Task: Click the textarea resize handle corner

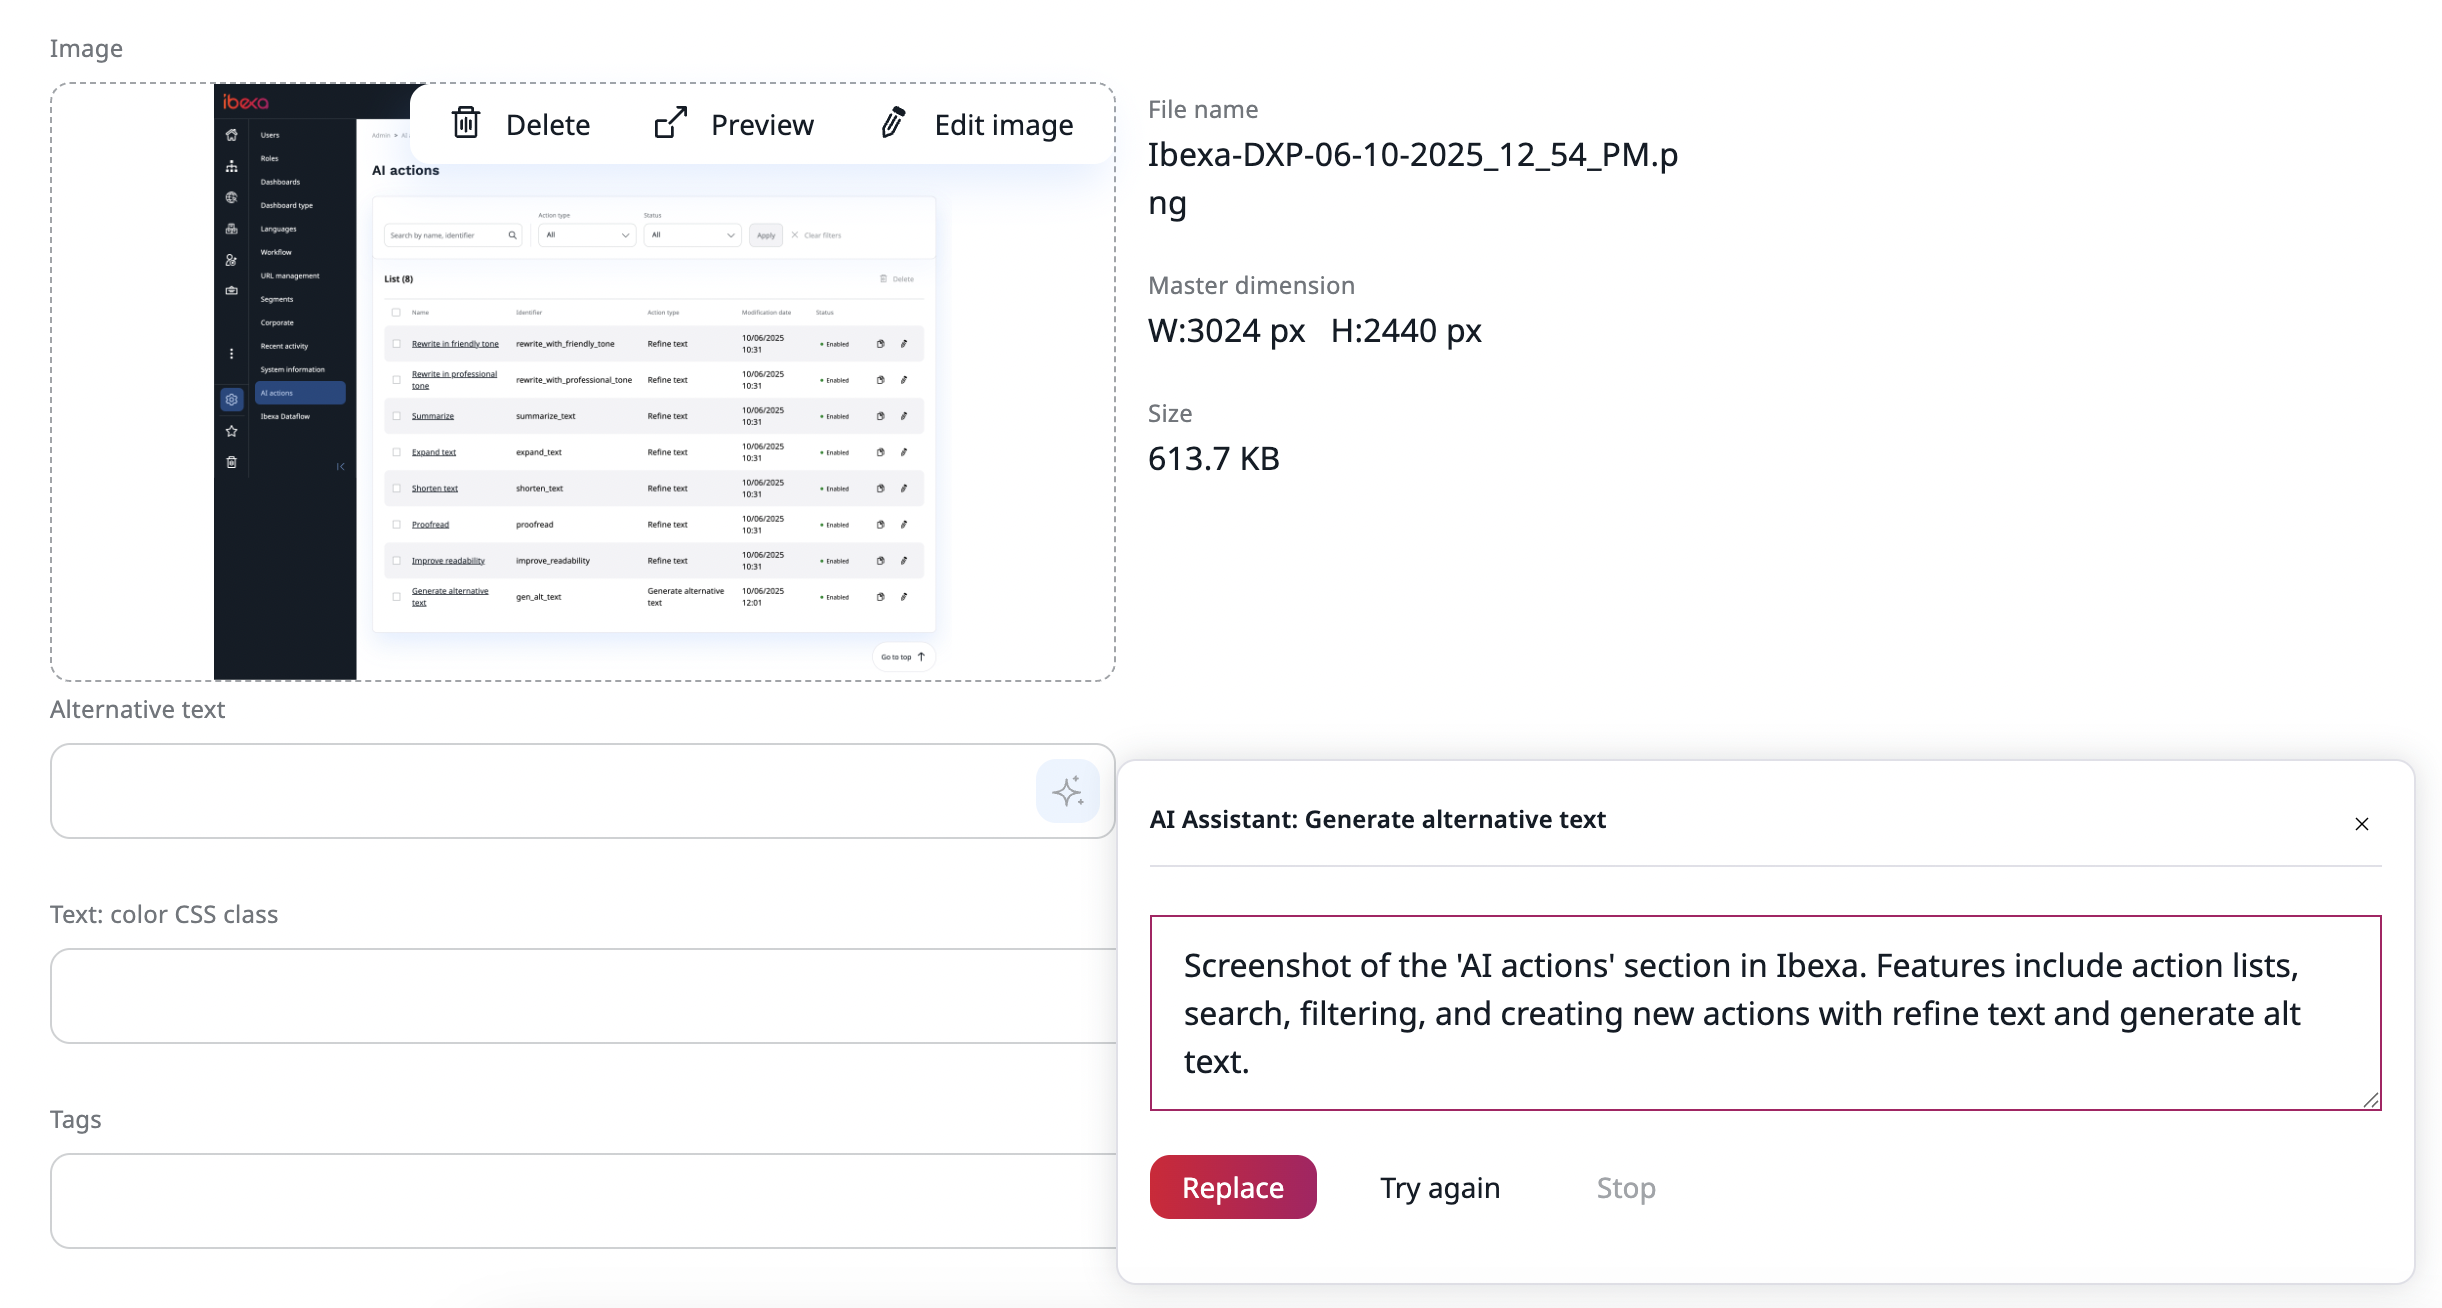Action: tap(2370, 1100)
